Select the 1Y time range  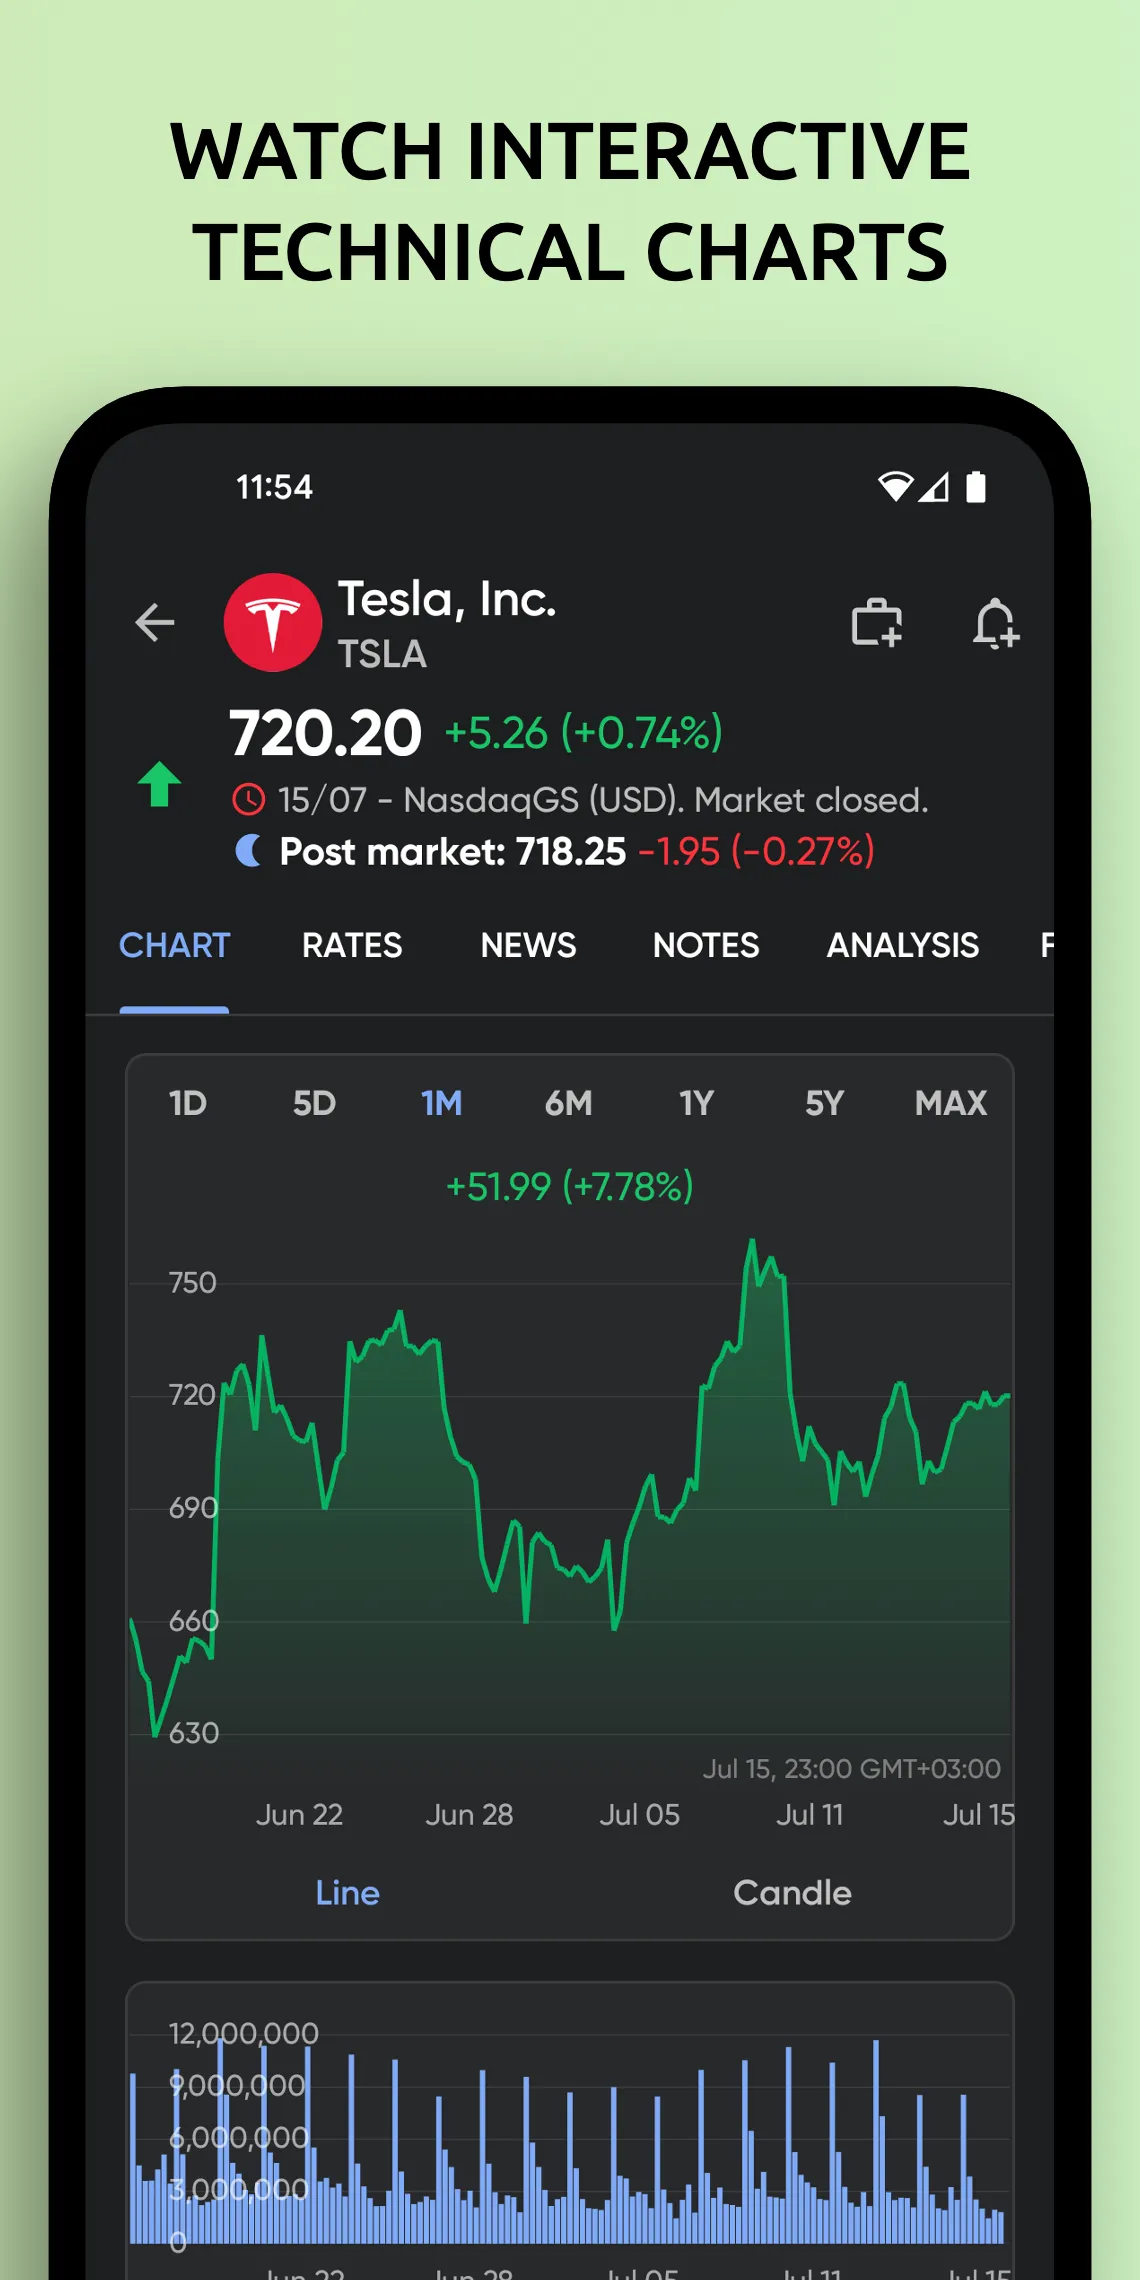pos(696,1103)
